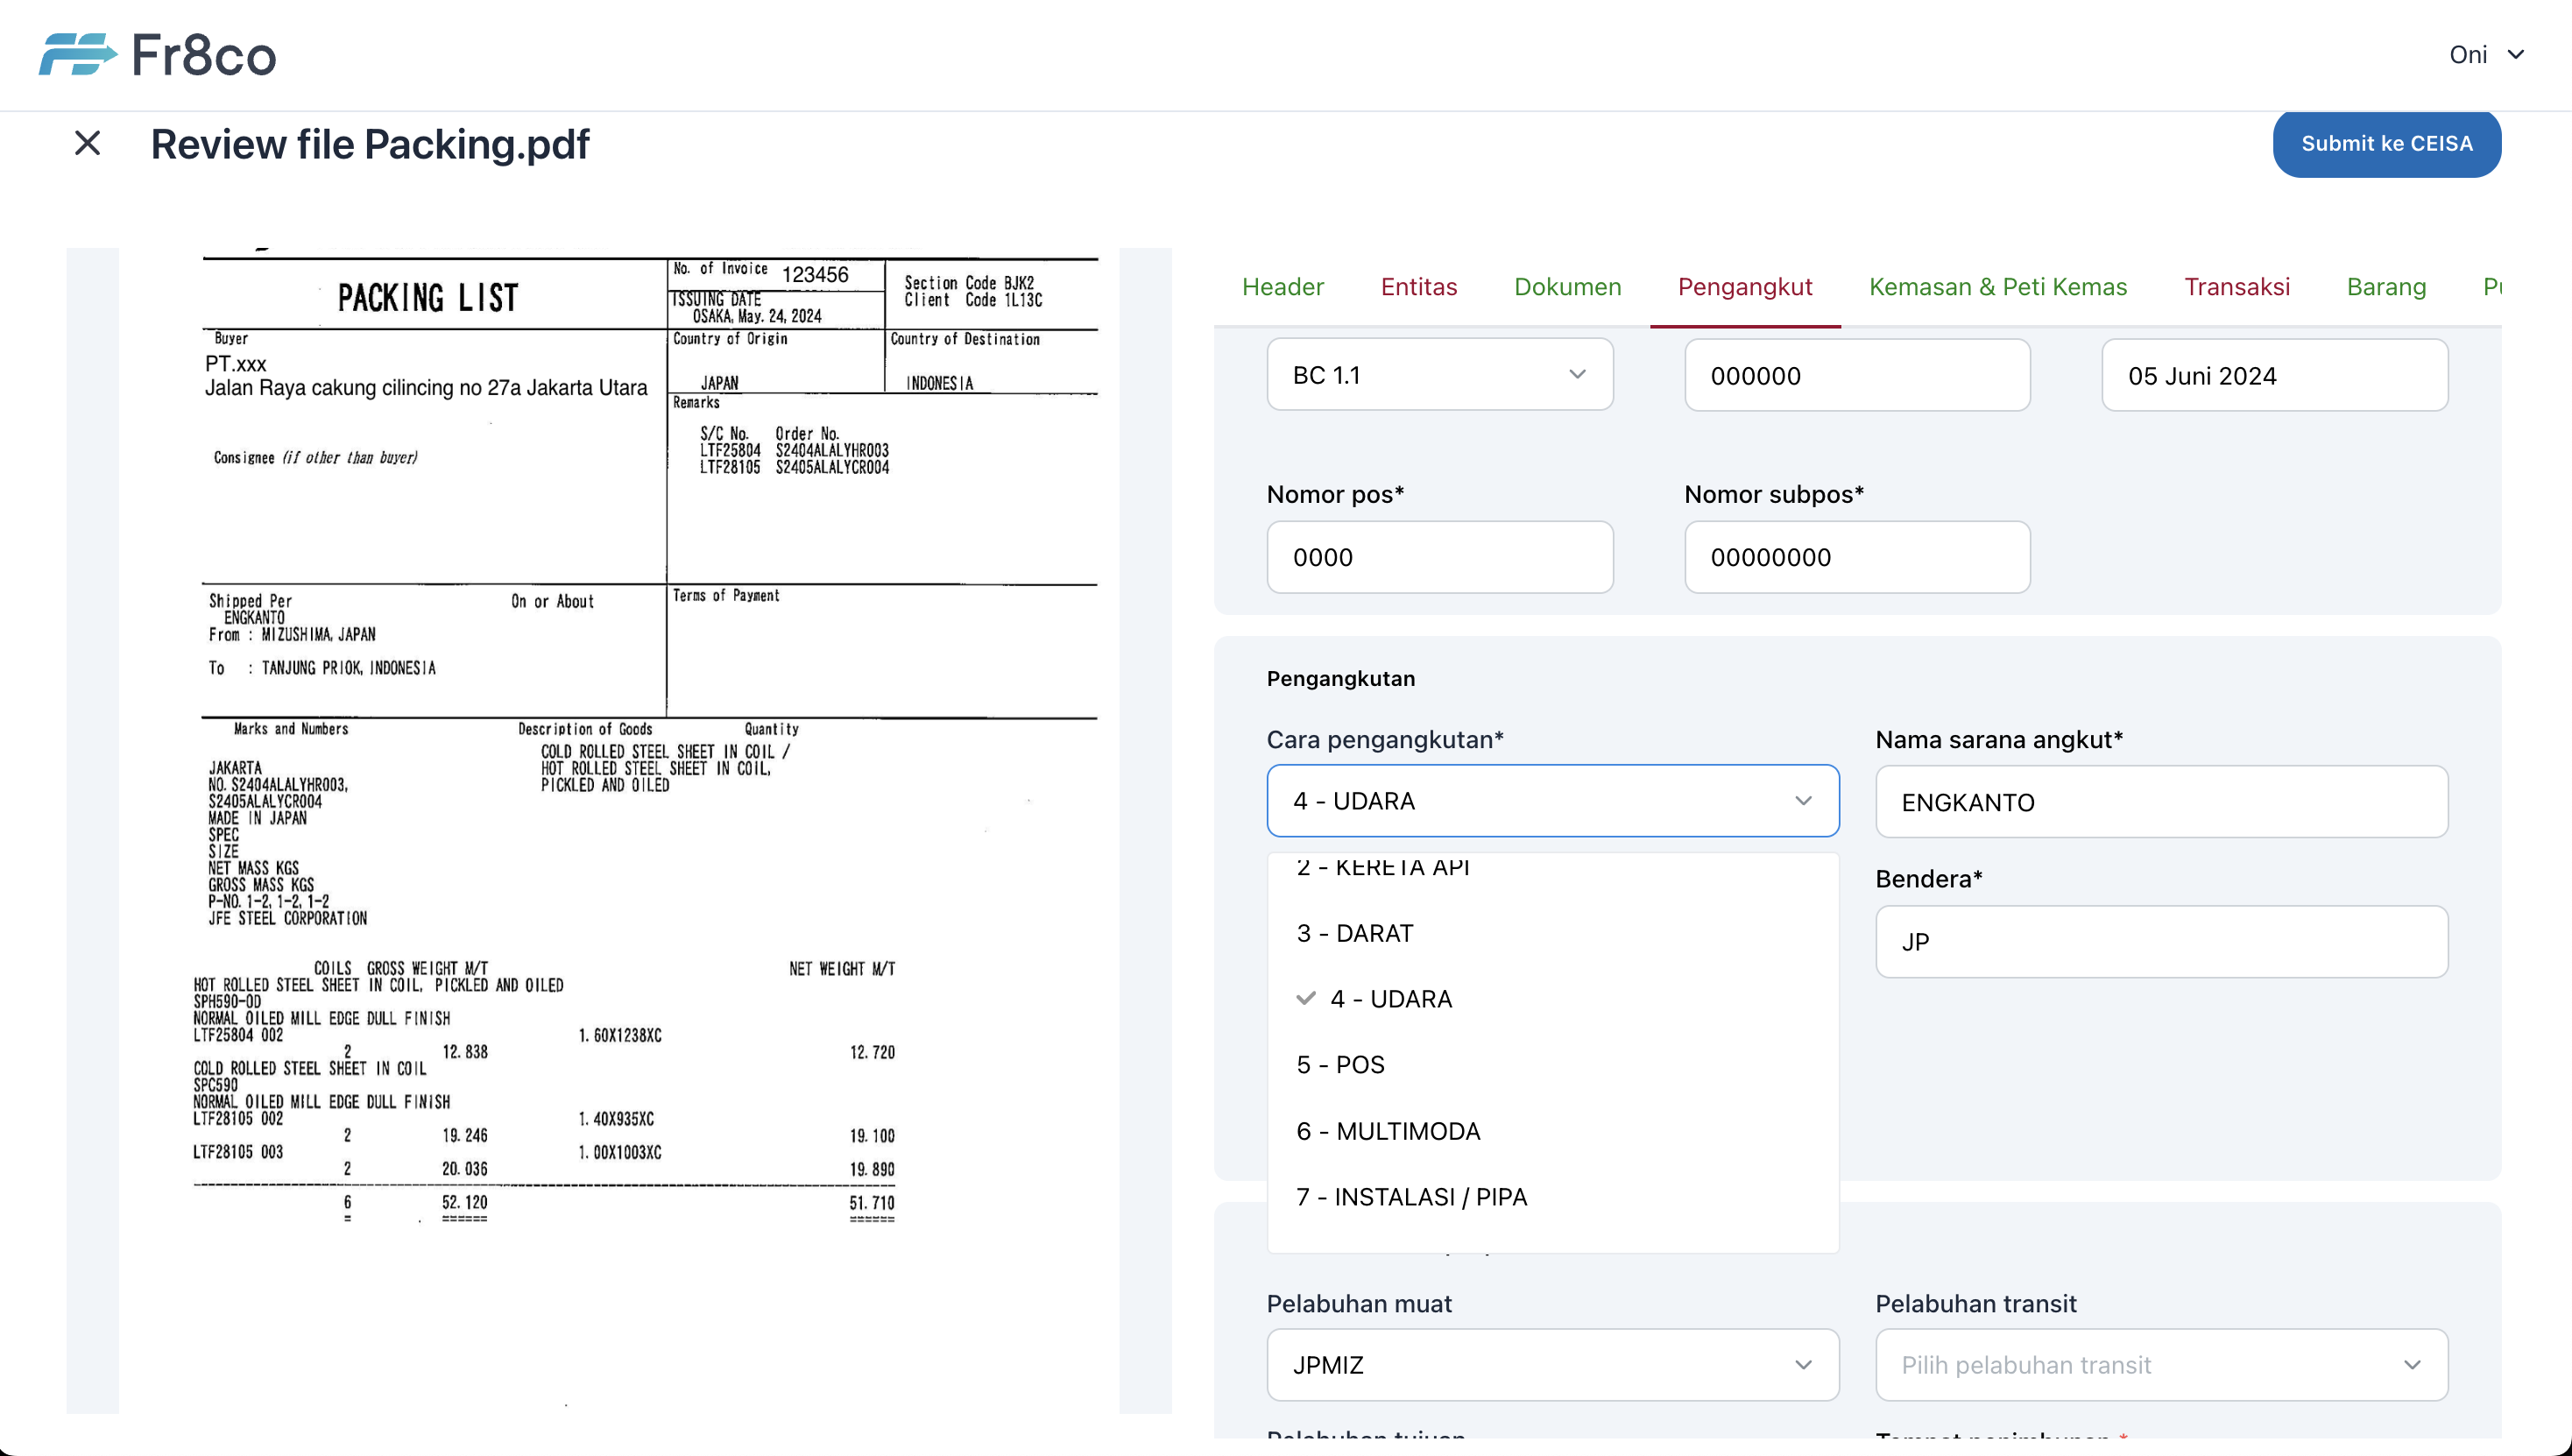Switch to the Header tab
Image resolution: width=2572 pixels, height=1456 pixels.
1282,287
